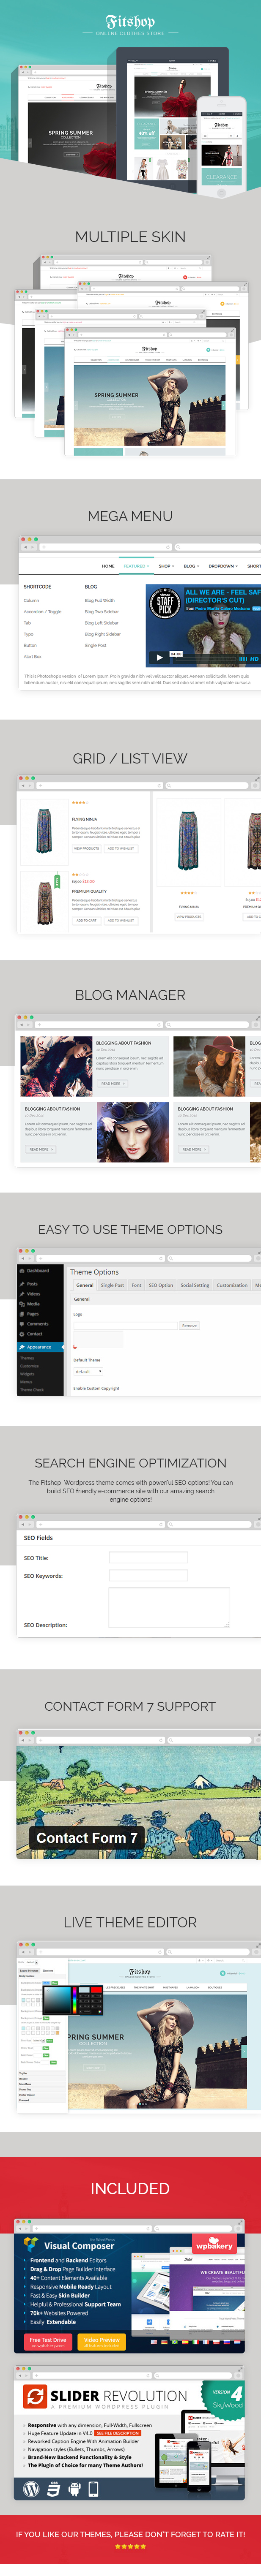The width and height of the screenshot is (261, 2576).
Task: Switch to the Single Post options tab
Action: point(112,1285)
